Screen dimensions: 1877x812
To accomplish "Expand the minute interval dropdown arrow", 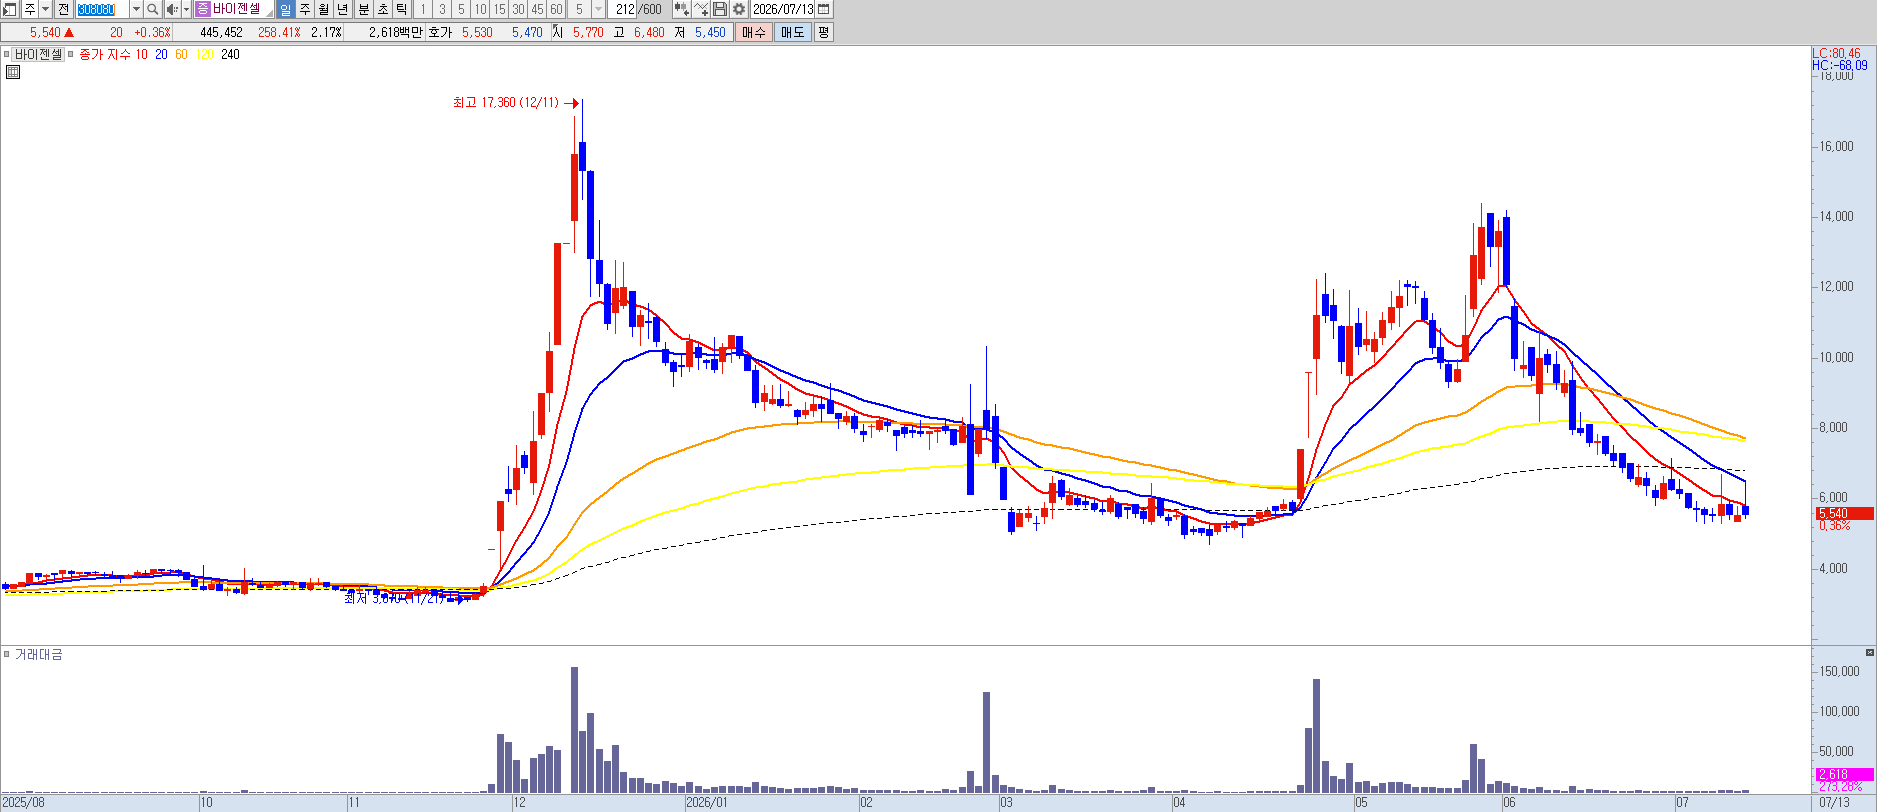I will pyautogui.click(x=598, y=9).
